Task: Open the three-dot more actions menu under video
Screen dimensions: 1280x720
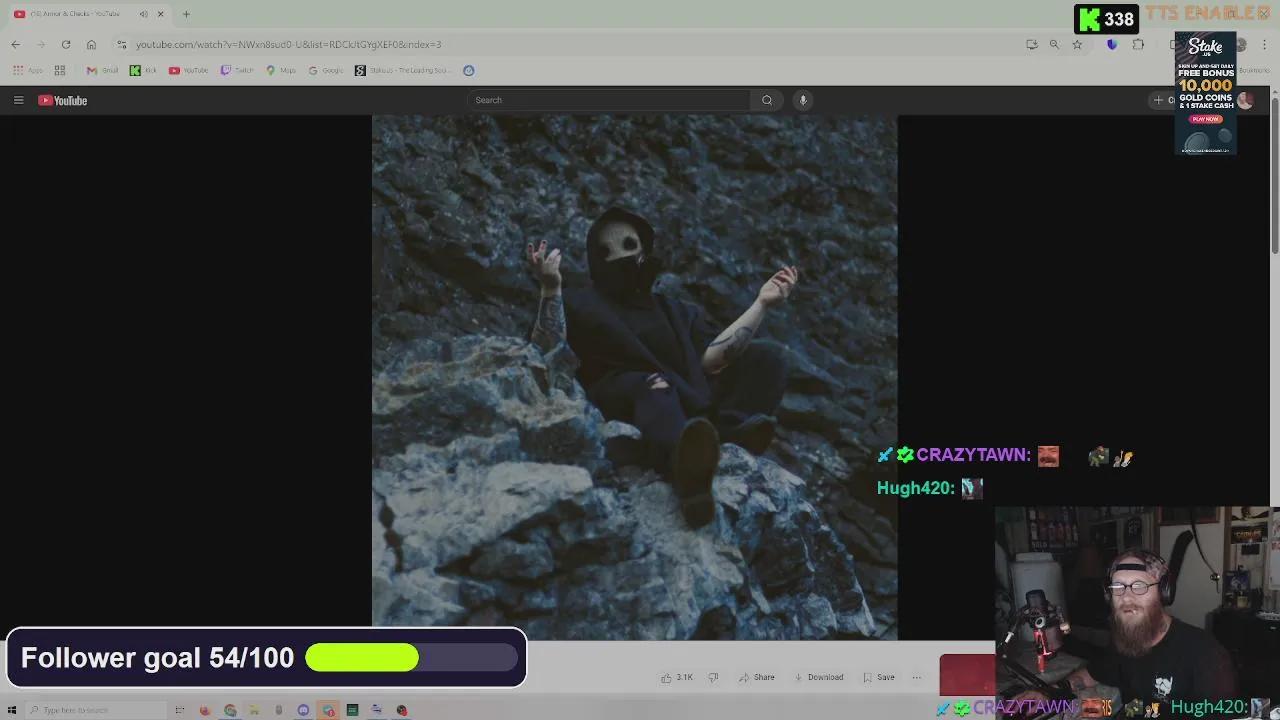Action: pyautogui.click(x=916, y=677)
